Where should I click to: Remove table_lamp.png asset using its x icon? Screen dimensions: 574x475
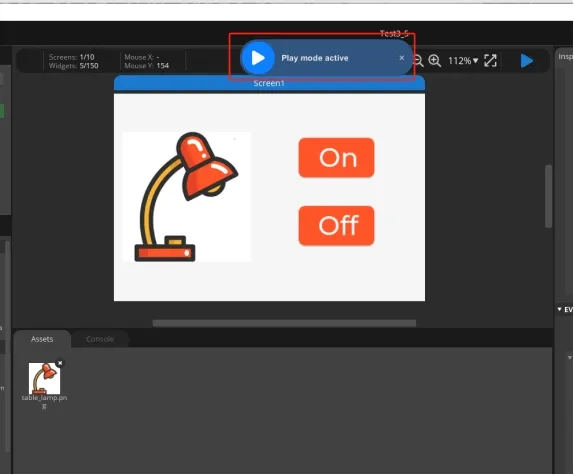[60, 363]
